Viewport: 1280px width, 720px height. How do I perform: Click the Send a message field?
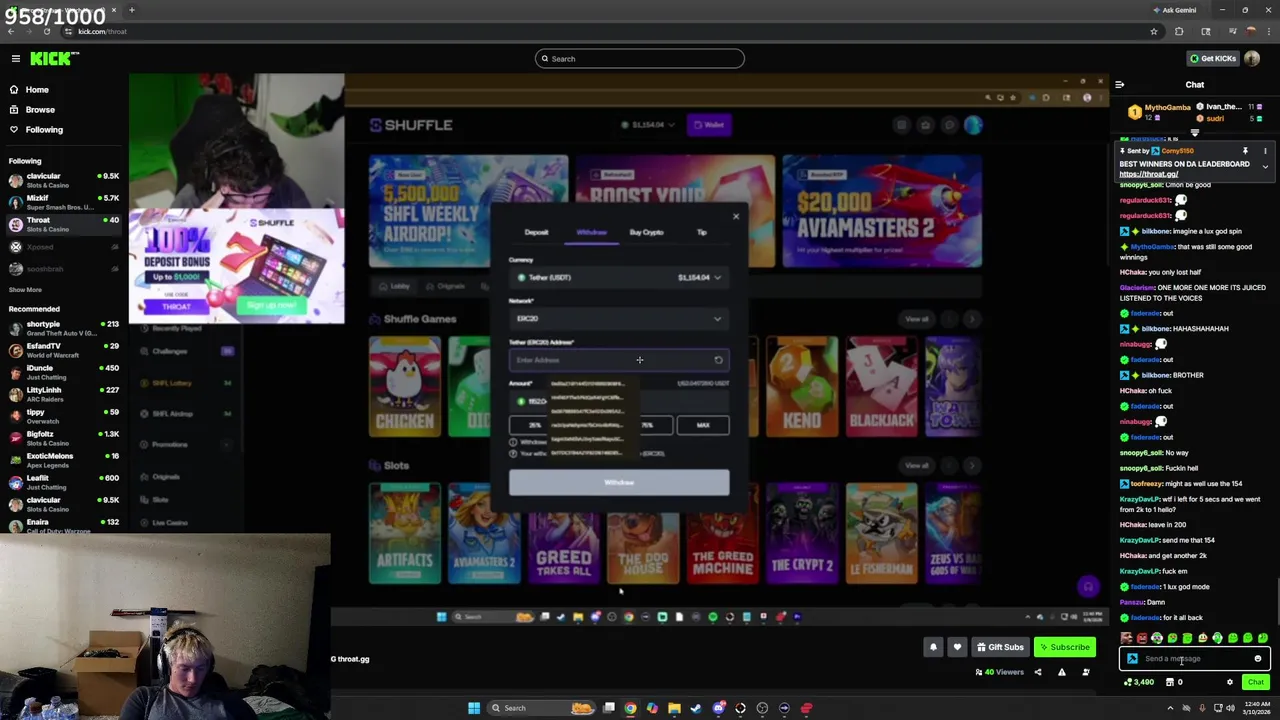click(x=1195, y=659)
